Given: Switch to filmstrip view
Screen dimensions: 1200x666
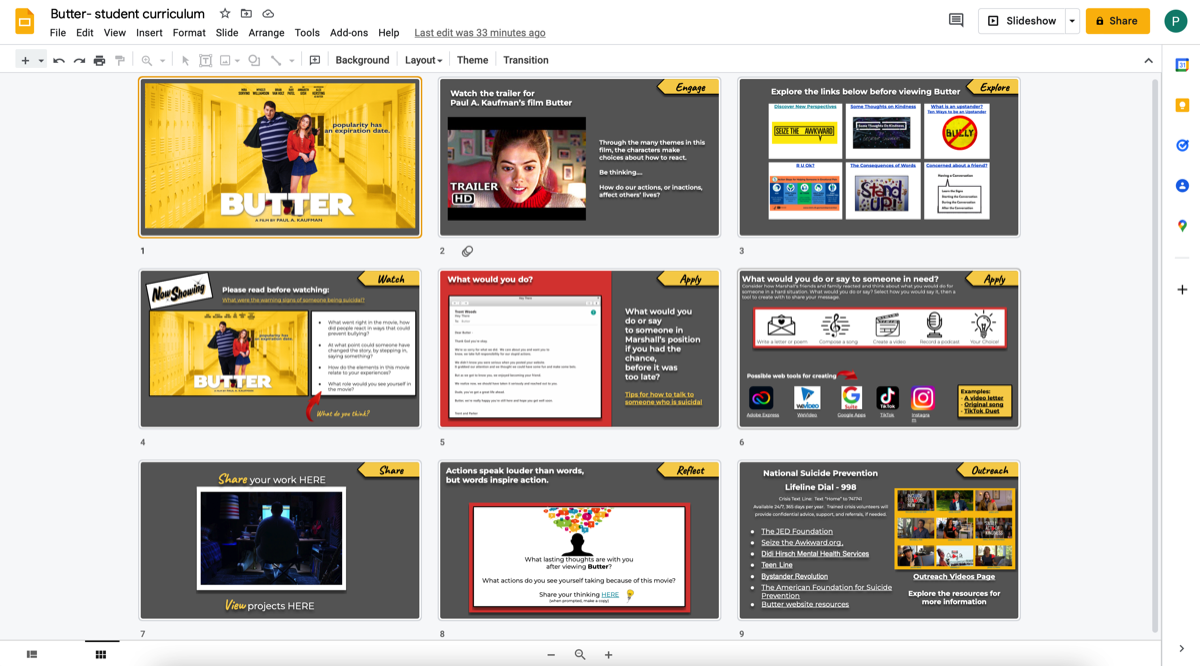Looking at the screenshot, I should tap(32, 654).
